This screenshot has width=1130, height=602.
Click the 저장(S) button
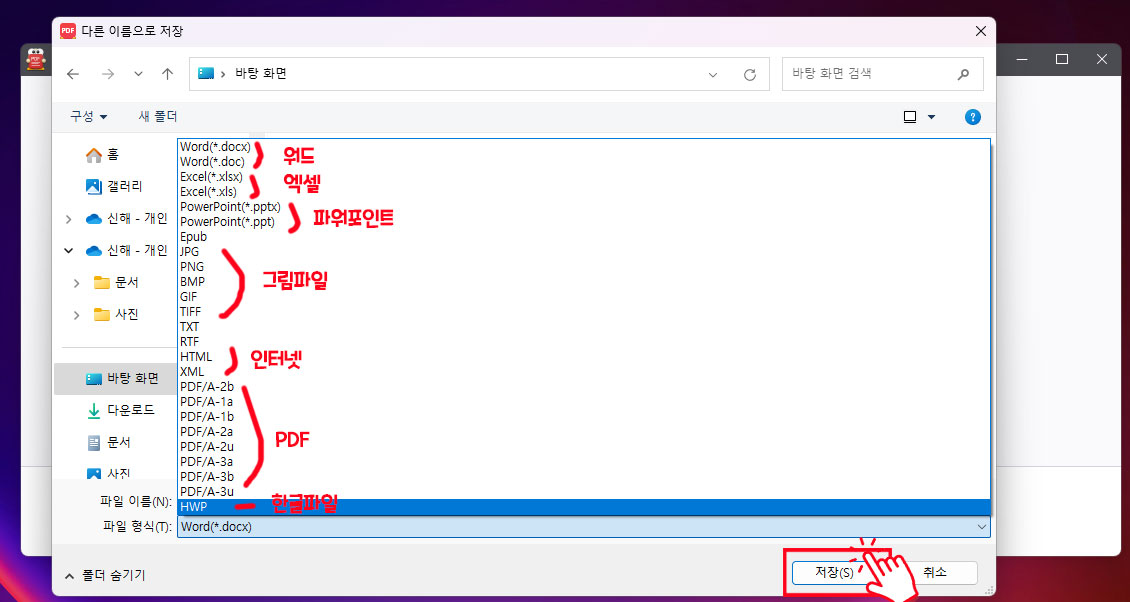(834, 573)
